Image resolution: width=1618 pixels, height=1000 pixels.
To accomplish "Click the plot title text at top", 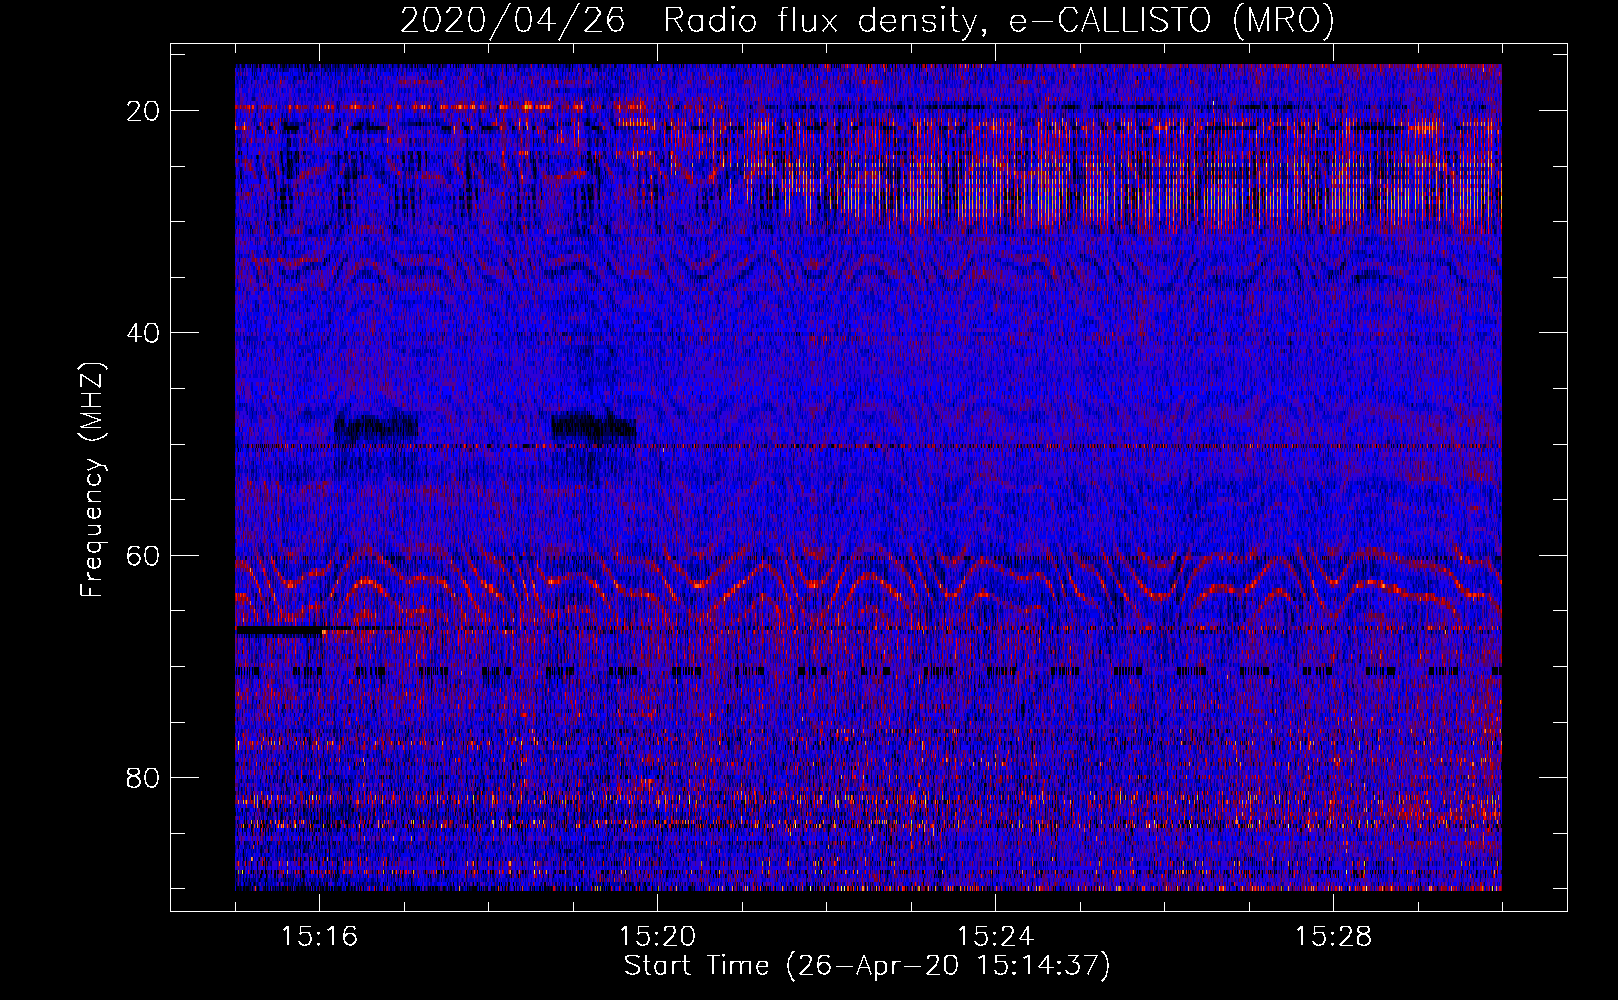I will 867,21.
